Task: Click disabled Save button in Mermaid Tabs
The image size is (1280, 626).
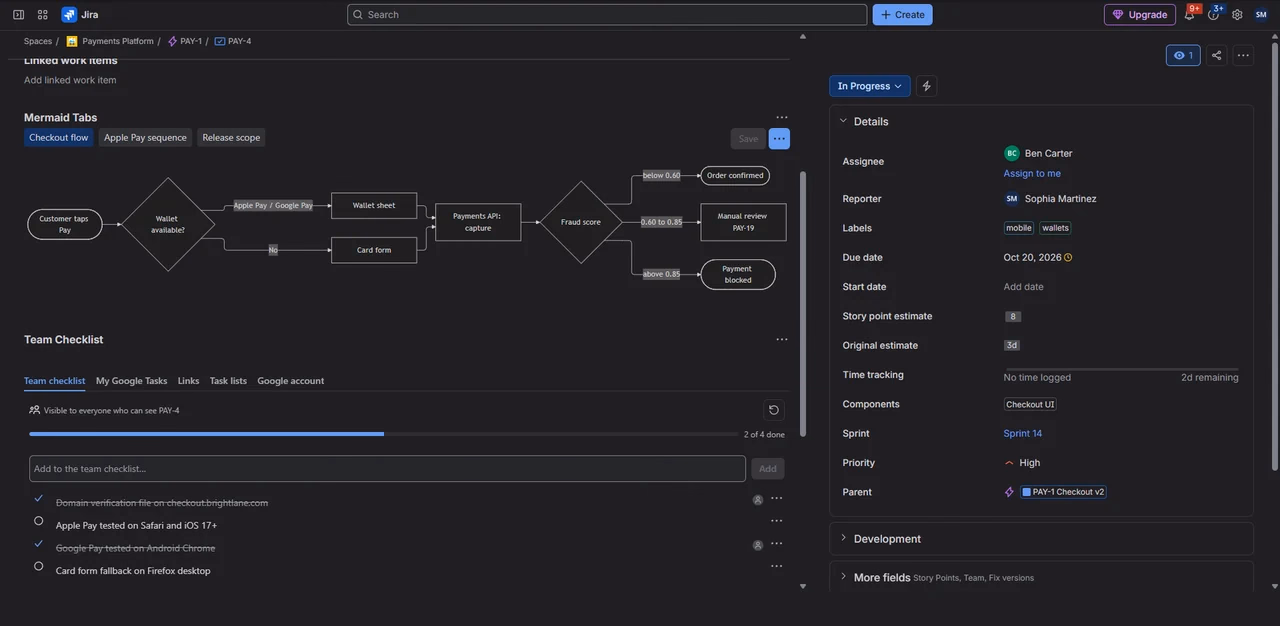Action: (x=748, y=139)
